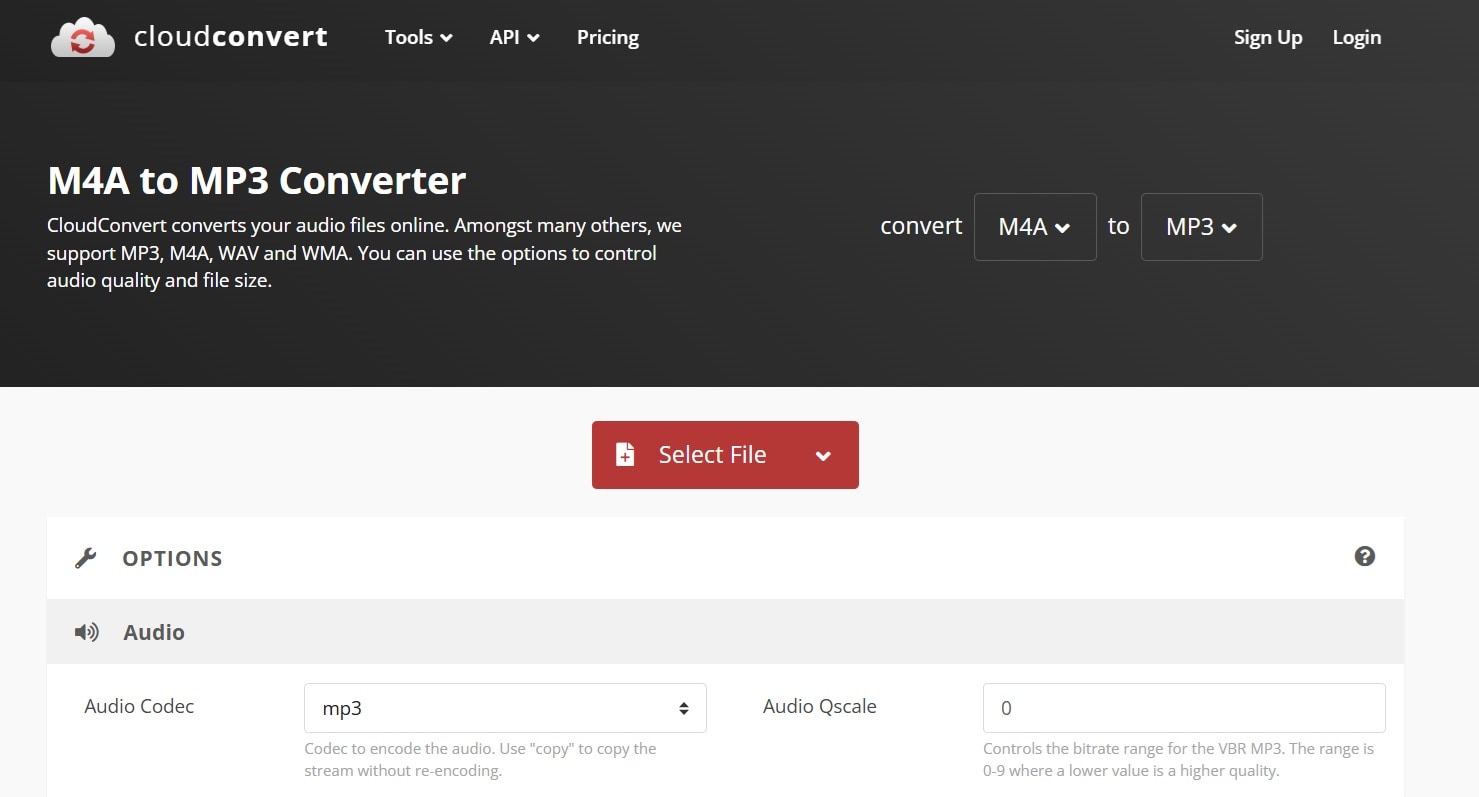This screenshot has width=1479, height=797.
Task: Click the Select File button
Action: coord(725,455)
